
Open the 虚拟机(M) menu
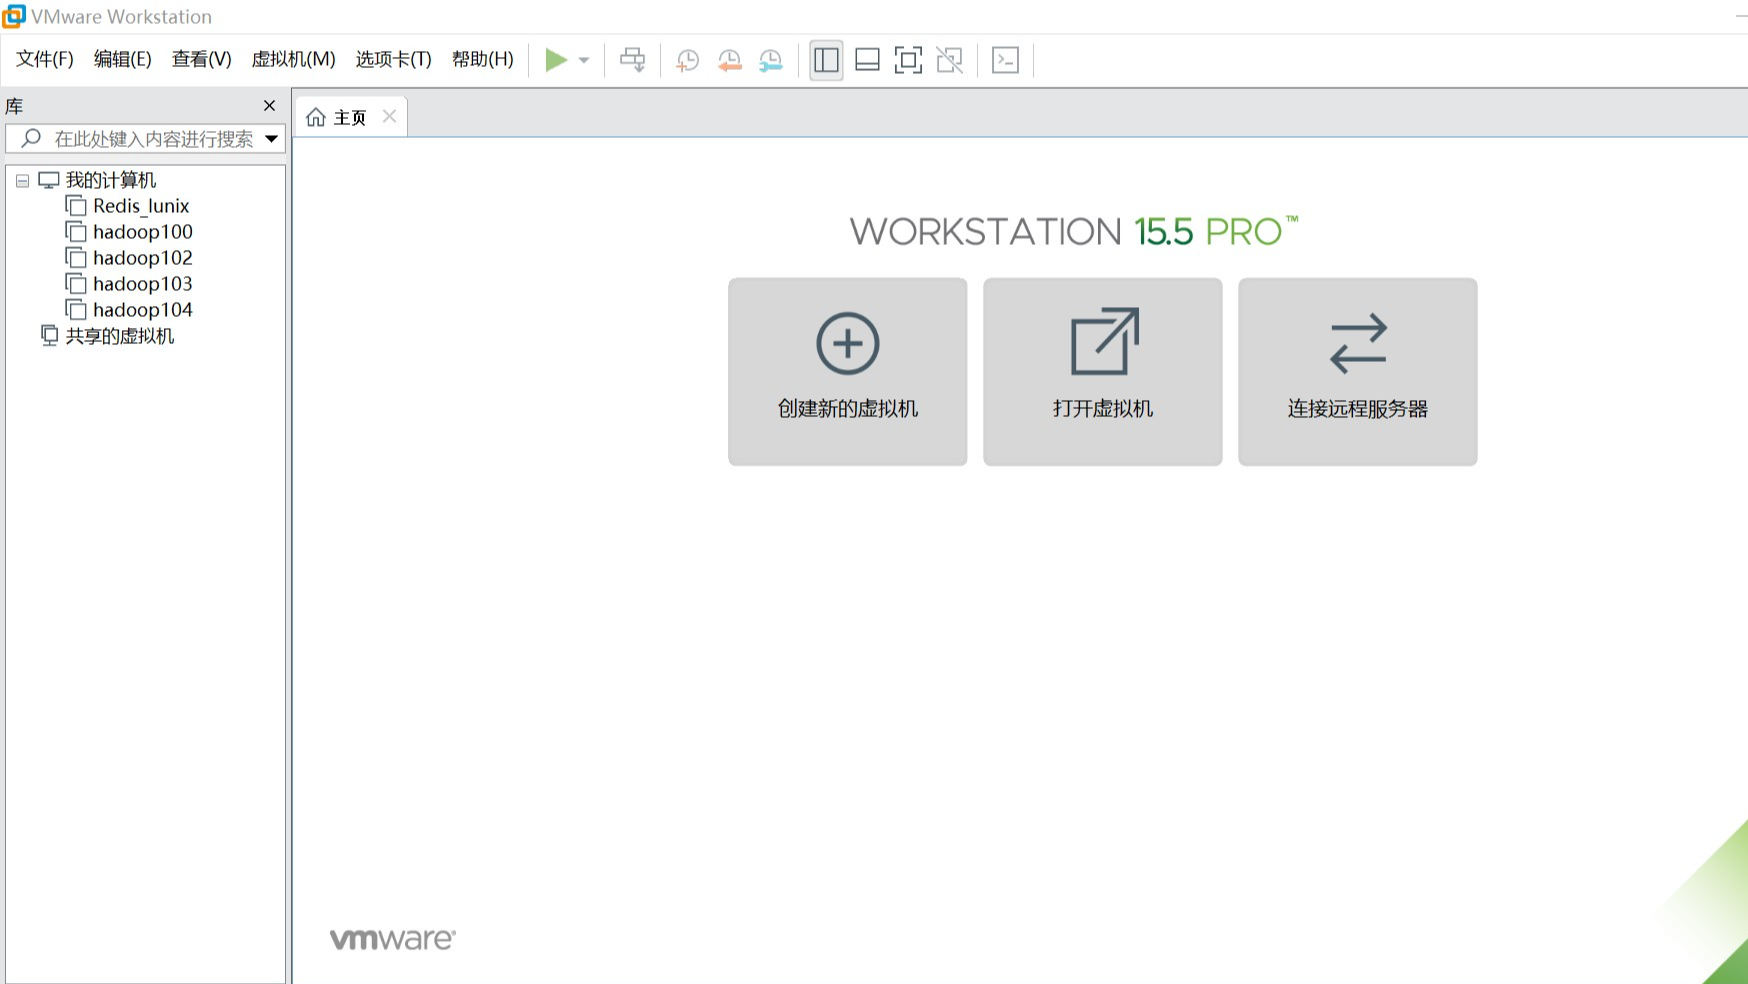(293, 59)
